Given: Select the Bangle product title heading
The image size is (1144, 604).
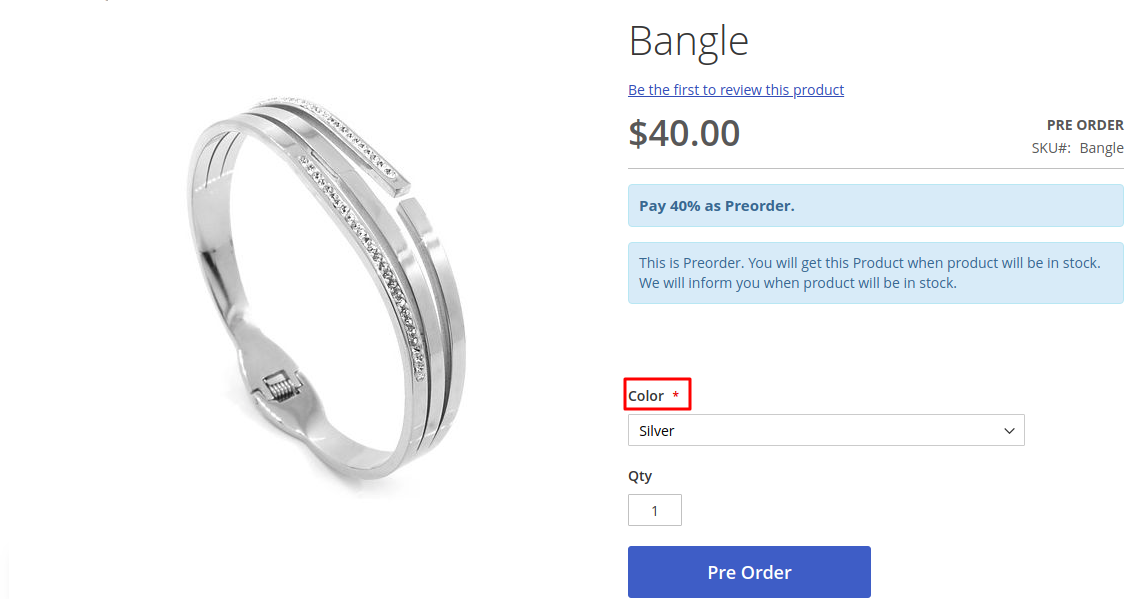Looking at the screenshot, I should coord(689,41).
